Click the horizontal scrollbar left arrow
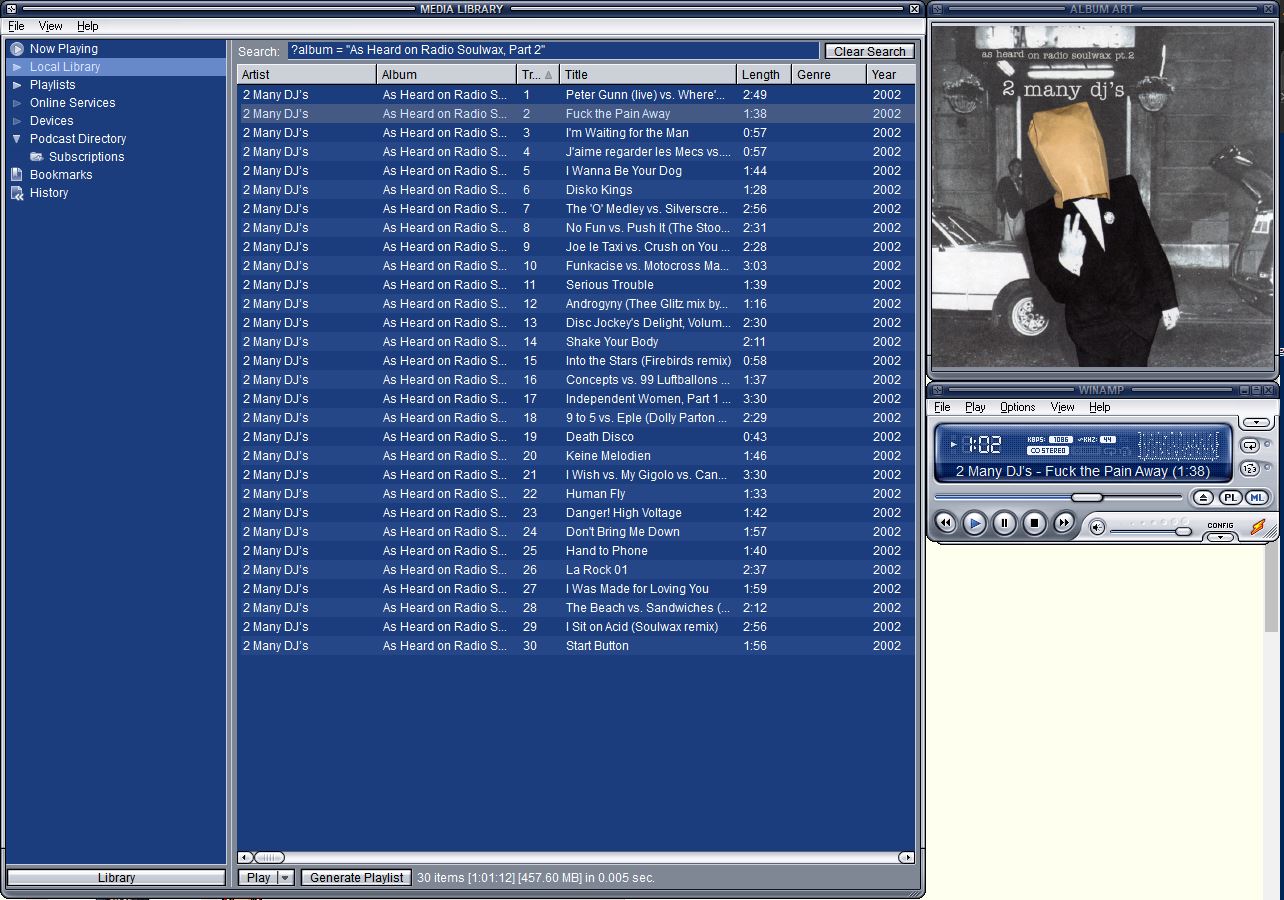Viewport: 1284px width, 900px height. [x=245, y=857]
